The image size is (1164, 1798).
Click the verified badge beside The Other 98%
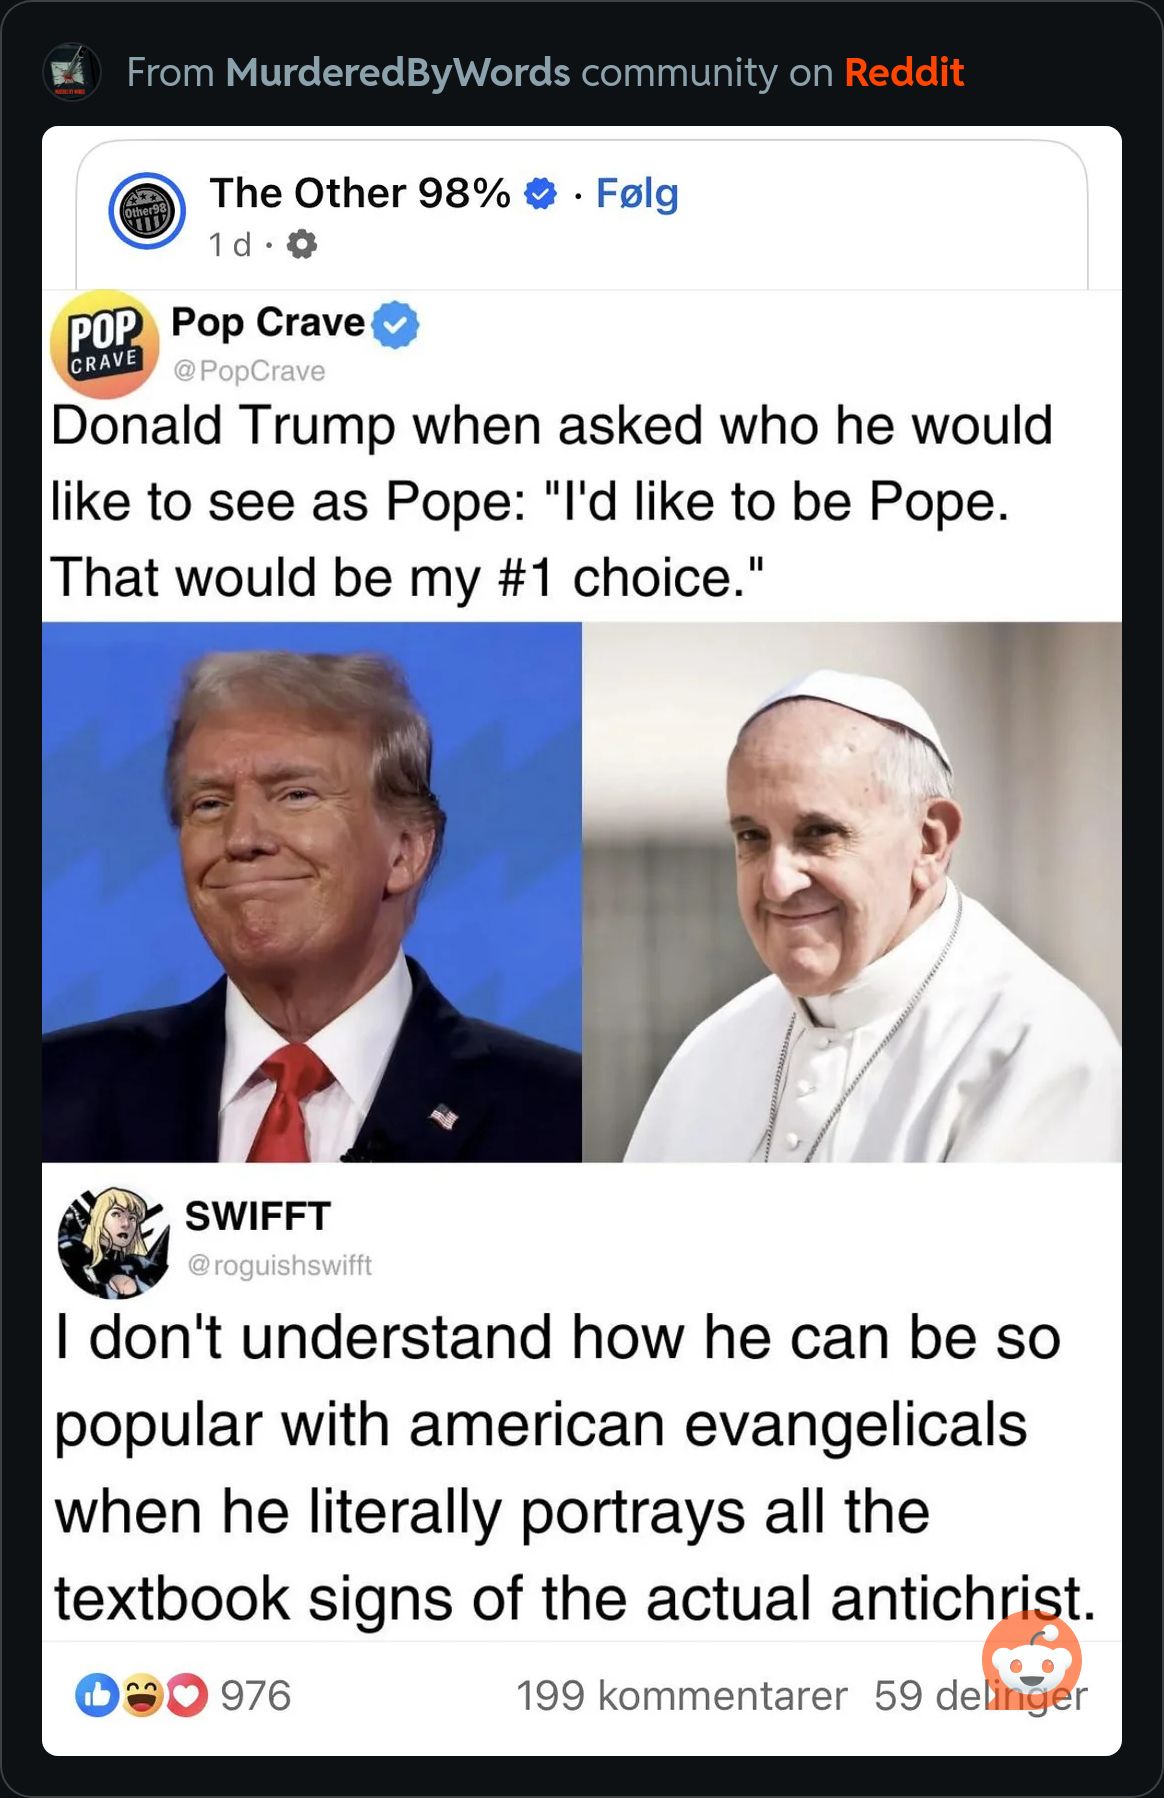click(x=541, y=193)
